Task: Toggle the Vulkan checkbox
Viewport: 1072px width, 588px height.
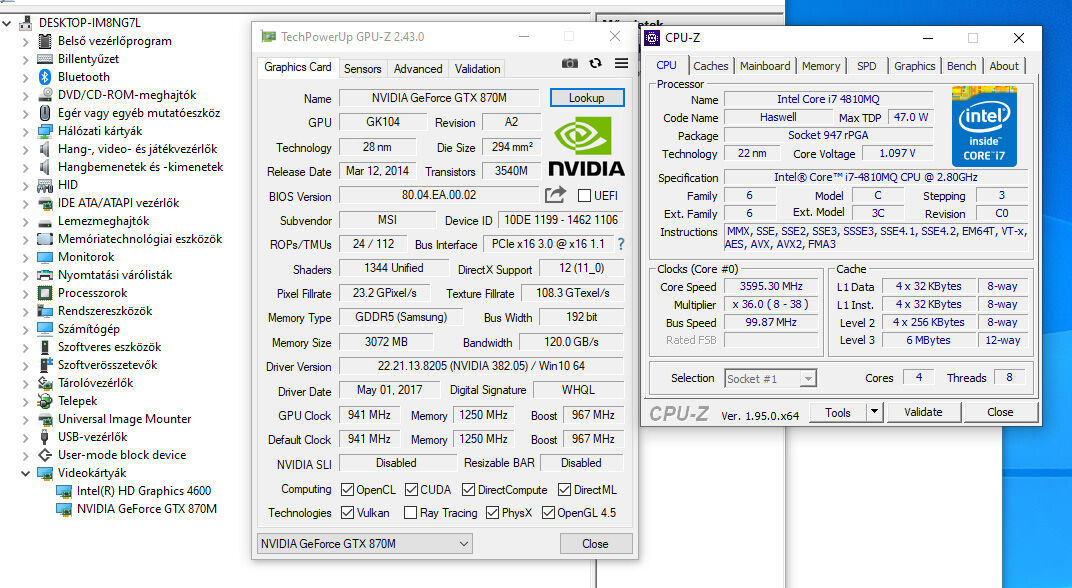Action: [347, 513]
